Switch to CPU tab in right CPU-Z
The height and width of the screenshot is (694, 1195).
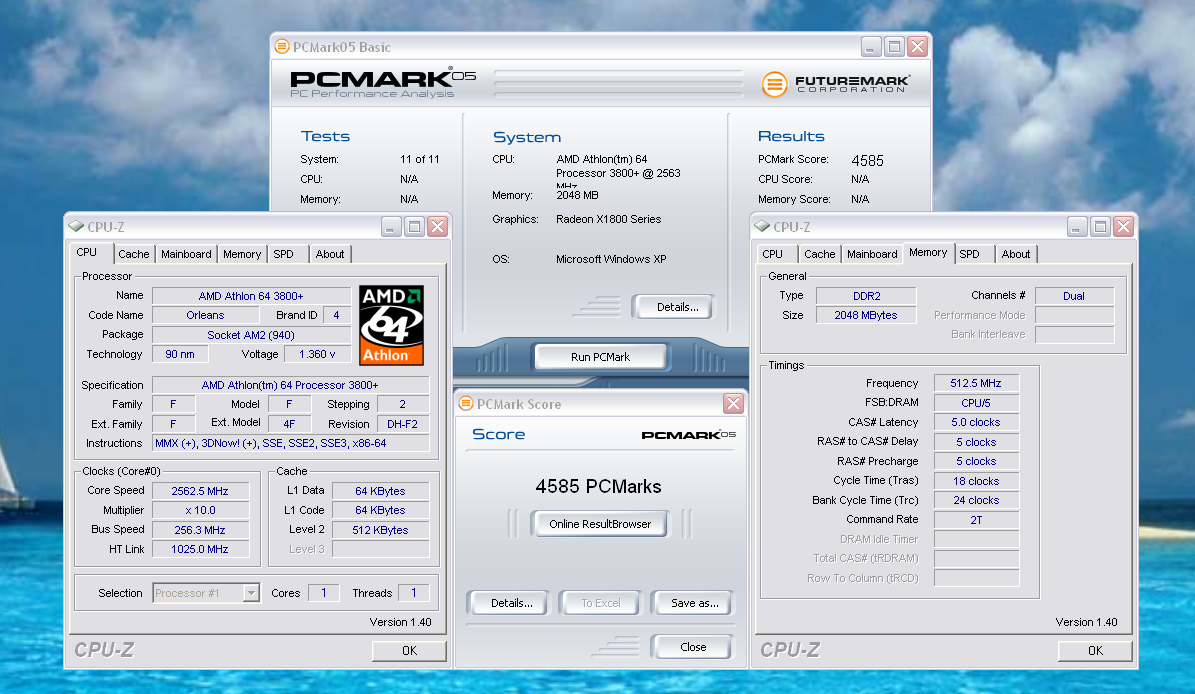click(773, 254)
